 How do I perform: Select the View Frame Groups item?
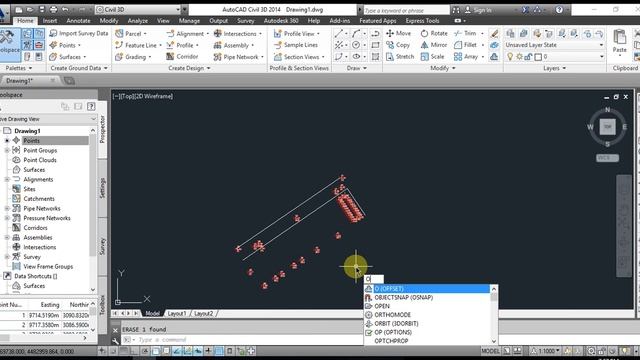click(x=48, y=267)
